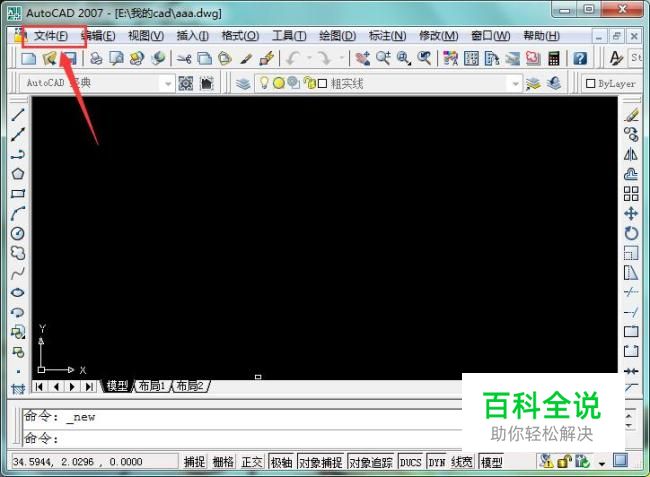This screenshot has height=477, width=650.
Task: Click the Zoom Previous icon
Action: point(424,58)
